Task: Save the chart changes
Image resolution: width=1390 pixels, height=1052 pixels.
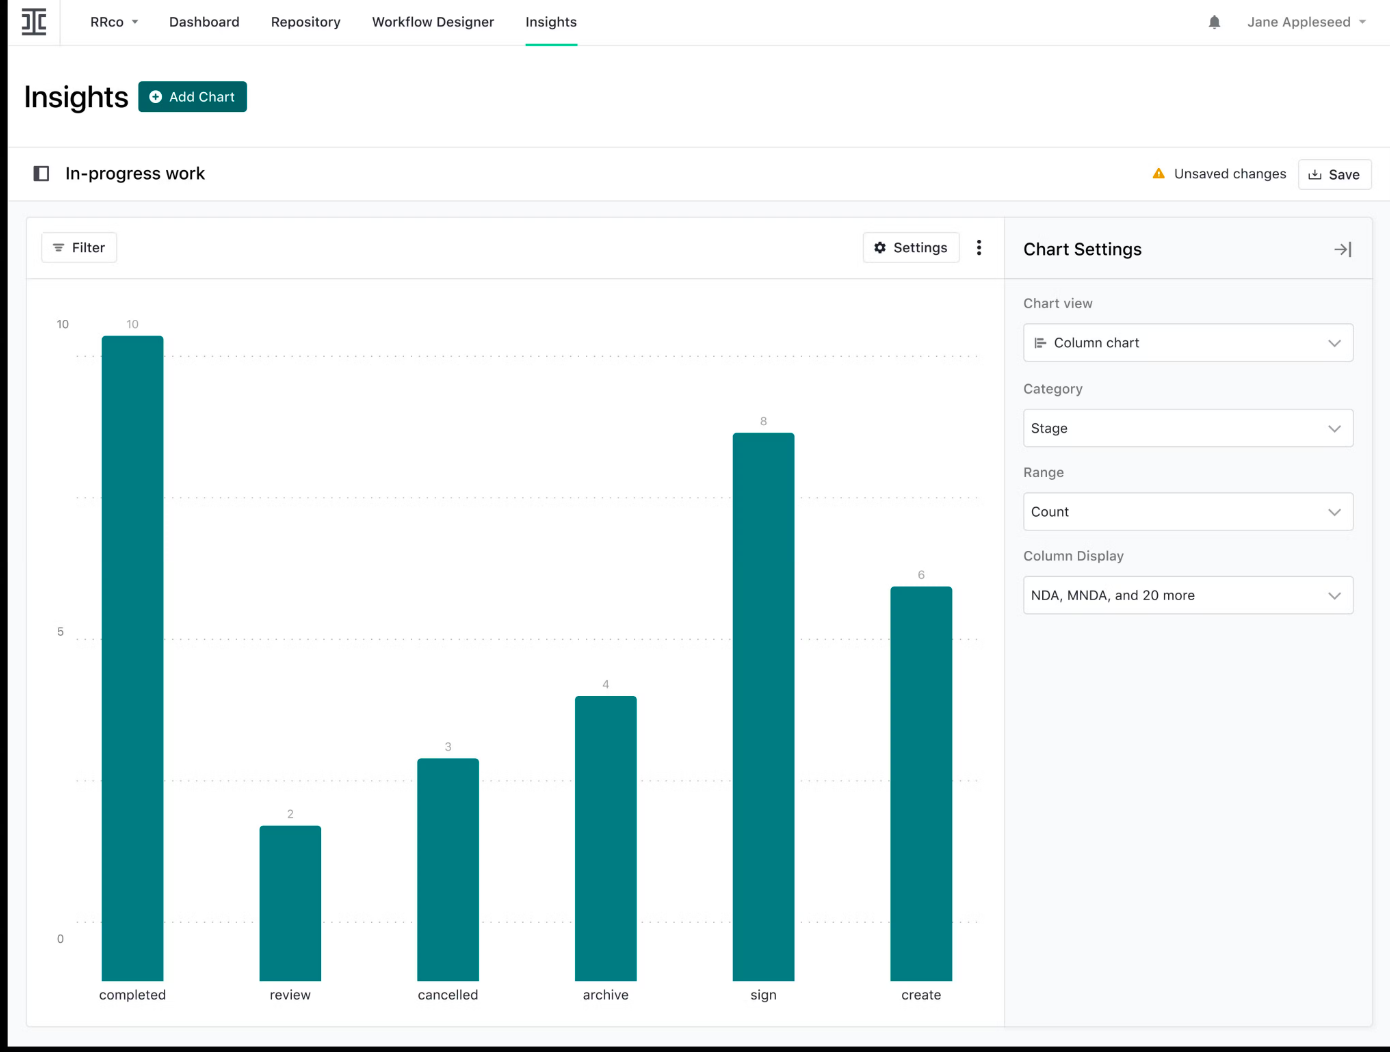Action: tap(1334, 174)
